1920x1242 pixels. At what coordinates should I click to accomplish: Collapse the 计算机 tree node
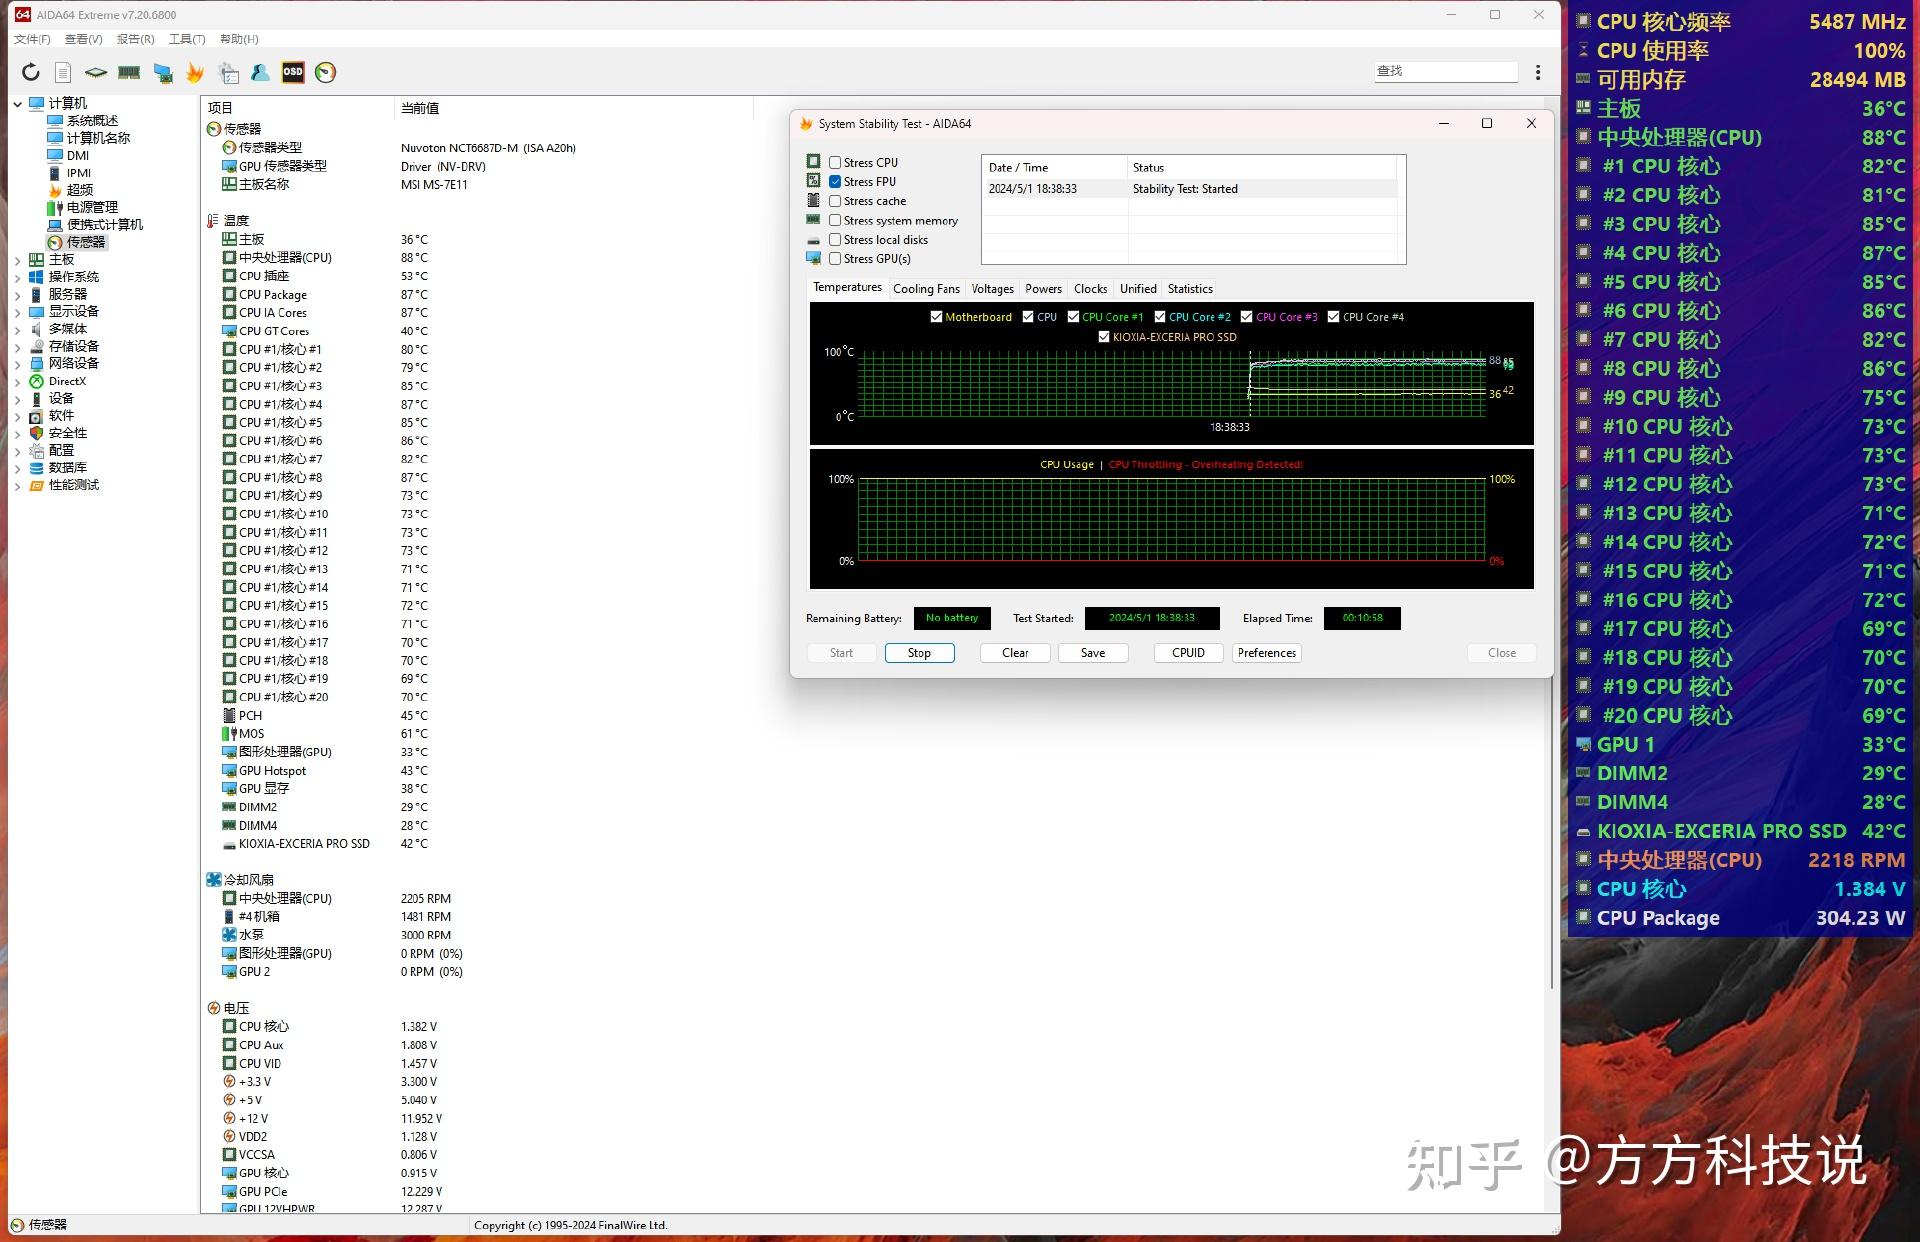17,104
